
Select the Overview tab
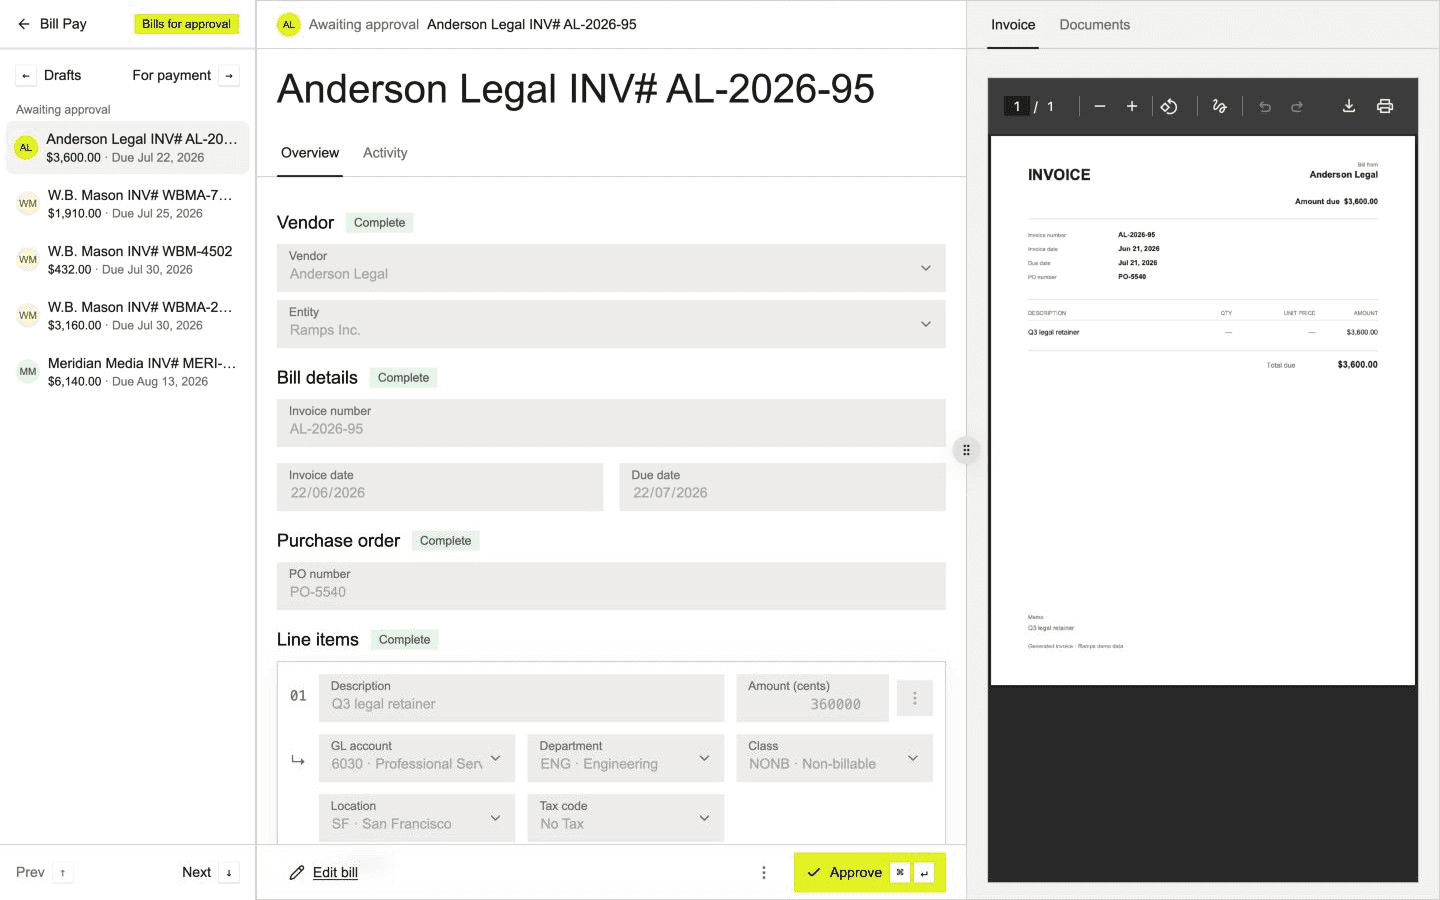[x=310, y=153]
